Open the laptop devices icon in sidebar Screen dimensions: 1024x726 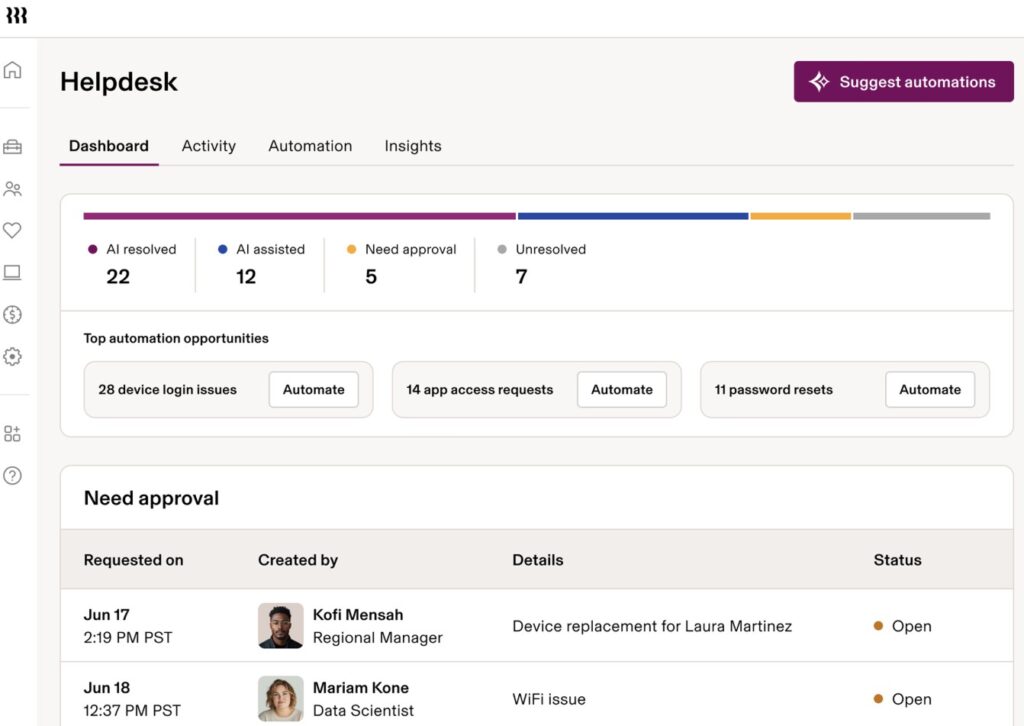[x=12, y=272]
